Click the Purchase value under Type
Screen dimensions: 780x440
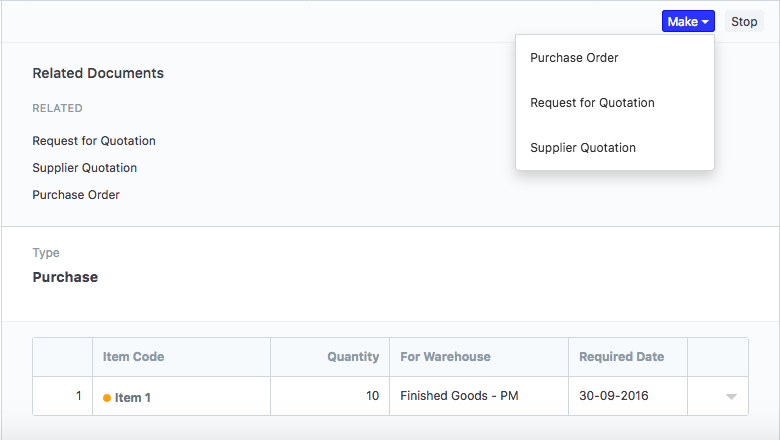coord(65,277)
